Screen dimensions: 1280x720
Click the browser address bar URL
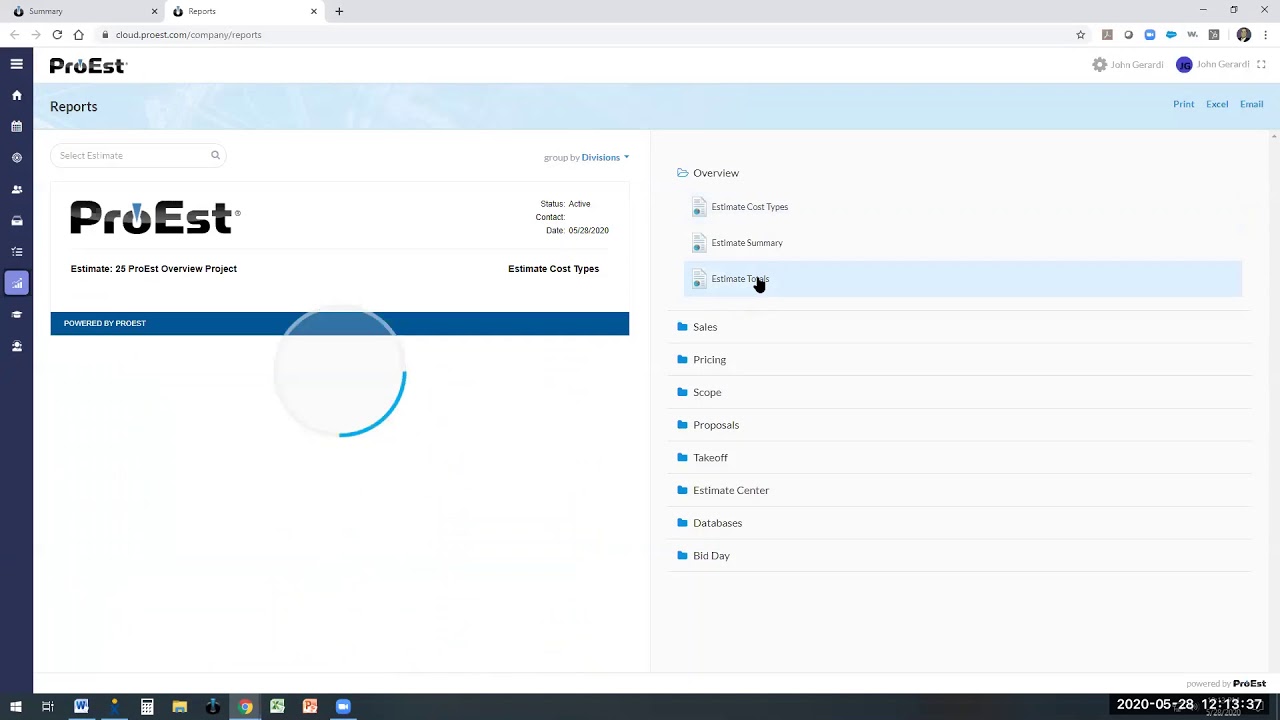(188, 35)
